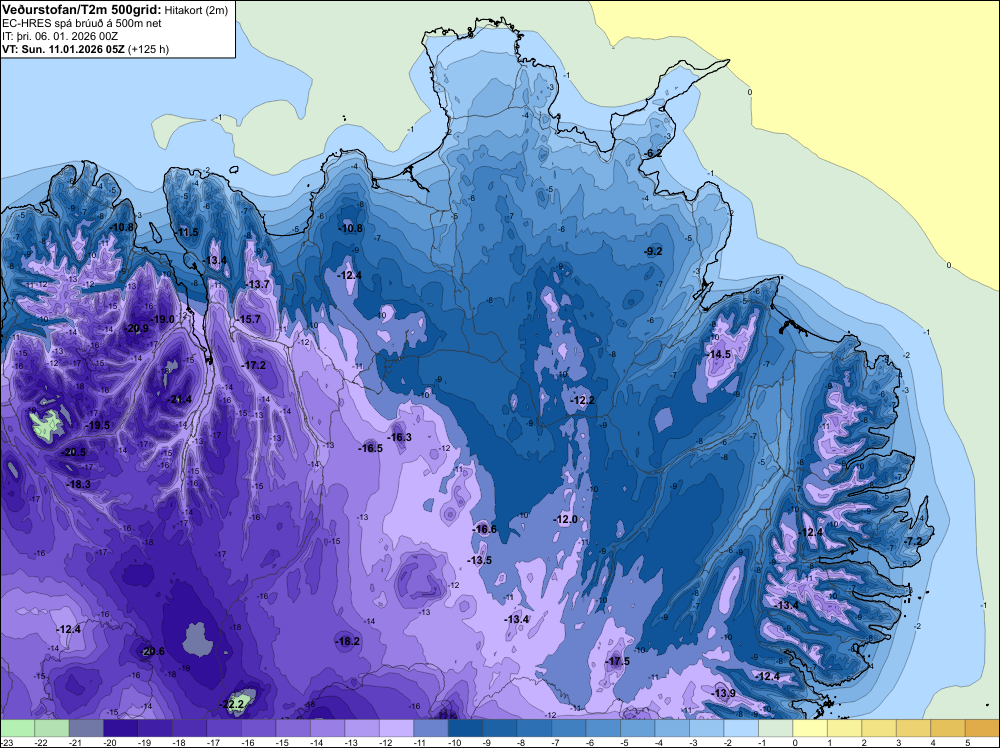
Task: Click the -6.2 temperature value
Action: (654, 153)
